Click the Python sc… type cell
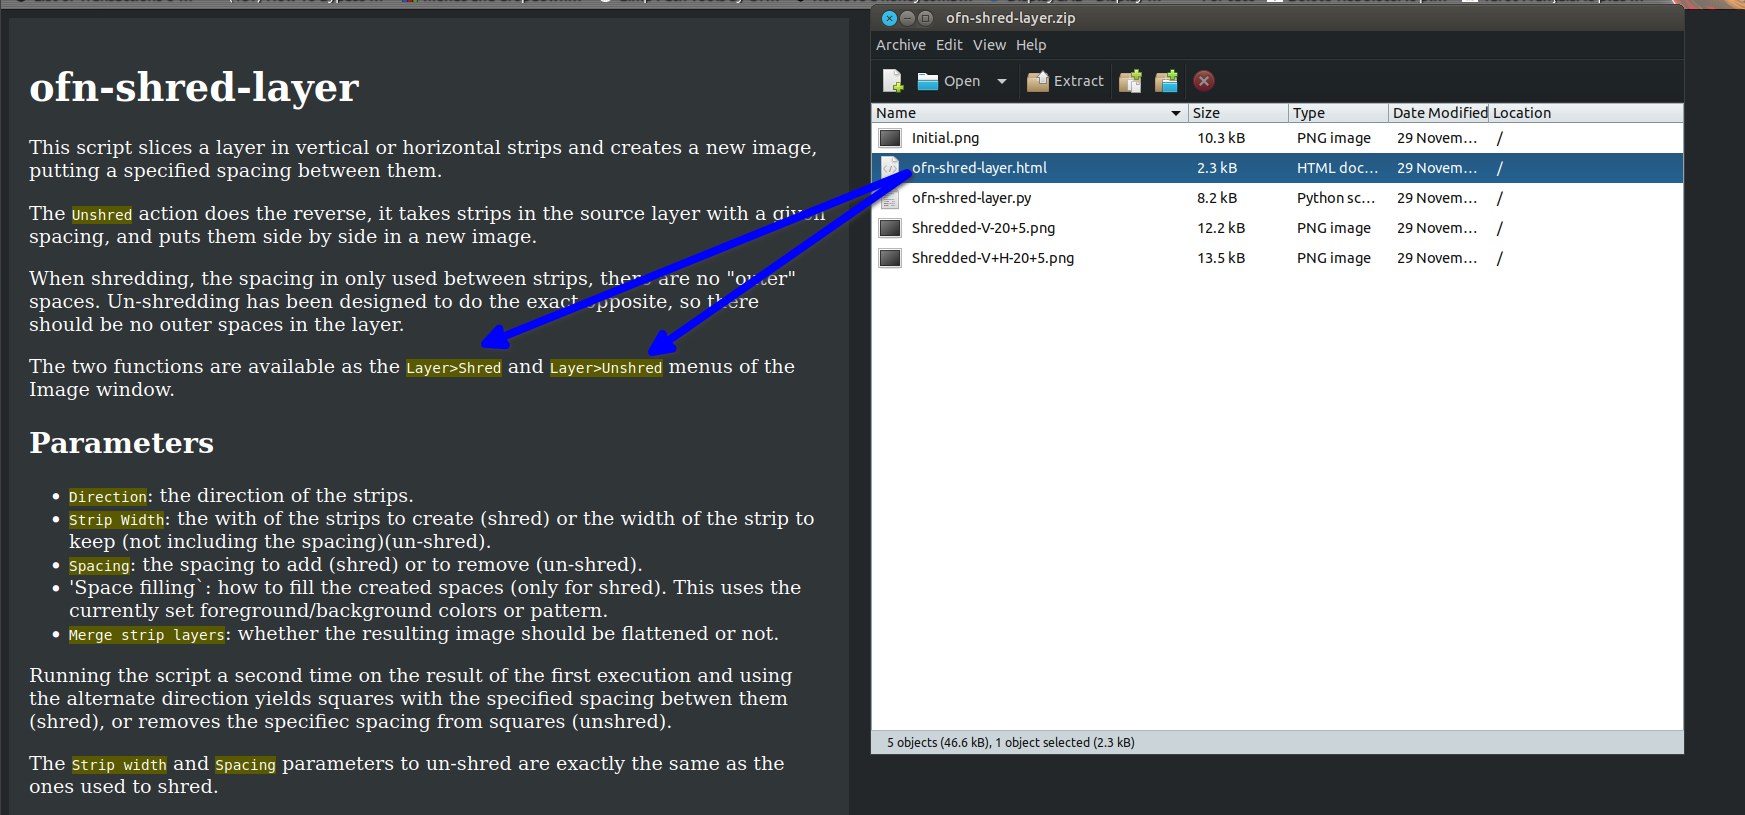This screenshot has height=815, width=1745. pos(1336,198)
